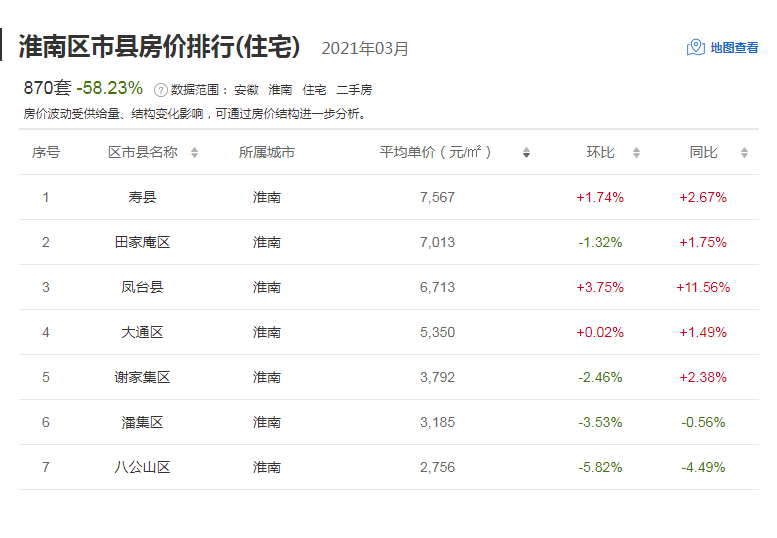Image resolution: width=777 pixels, height=538 pixels.
Task: Click the 同比 value +1.75%
Action: 703,242
